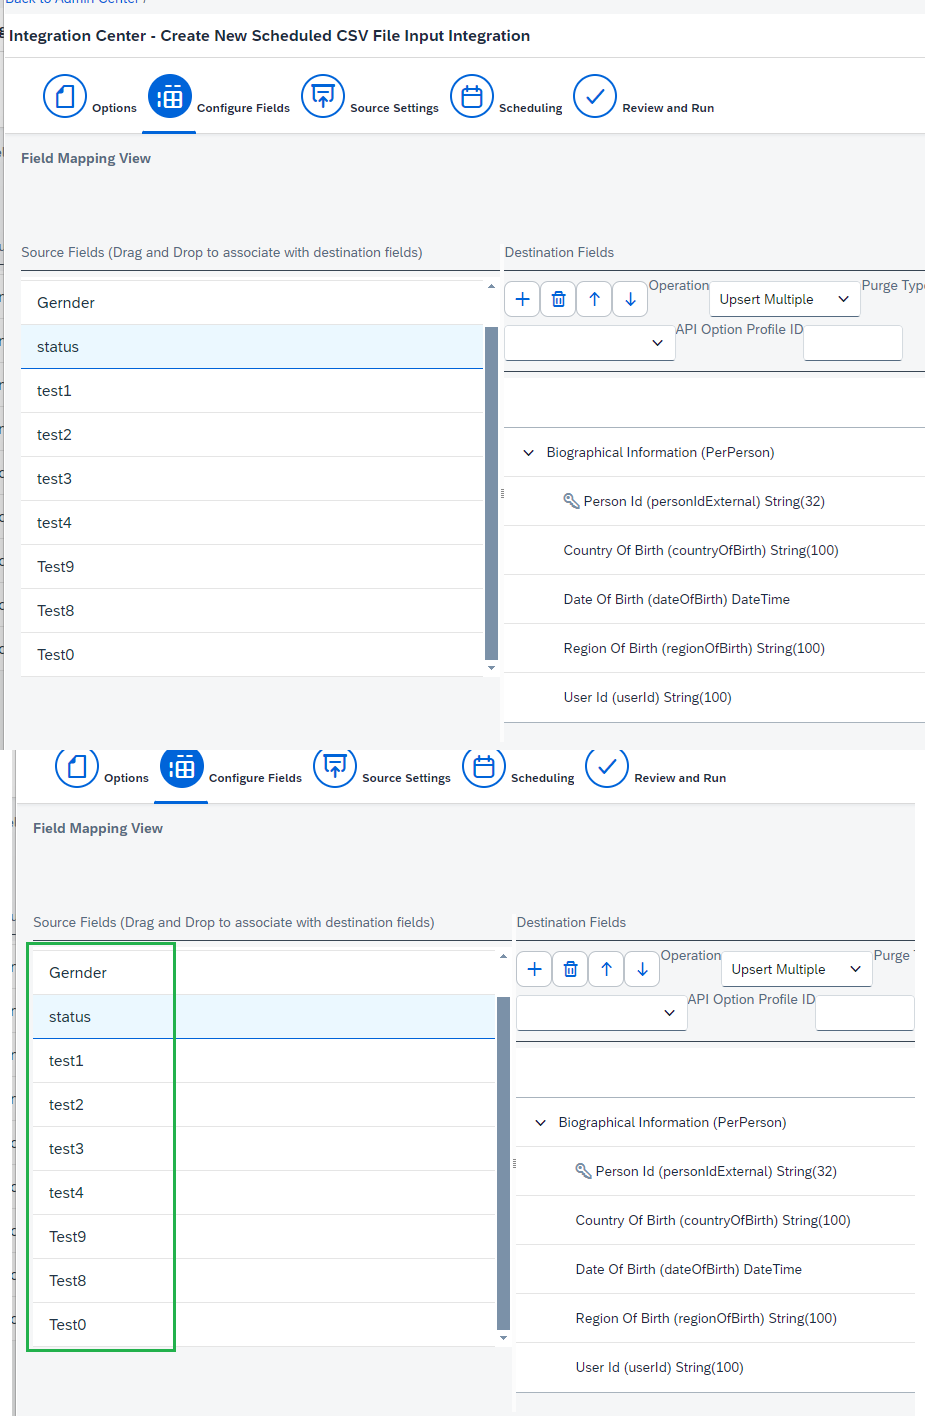Viewport: 925px width, 1416px height.
Task: Click the plus add icon in the lower Destination Fields toolbar
Action: [534, 969]
